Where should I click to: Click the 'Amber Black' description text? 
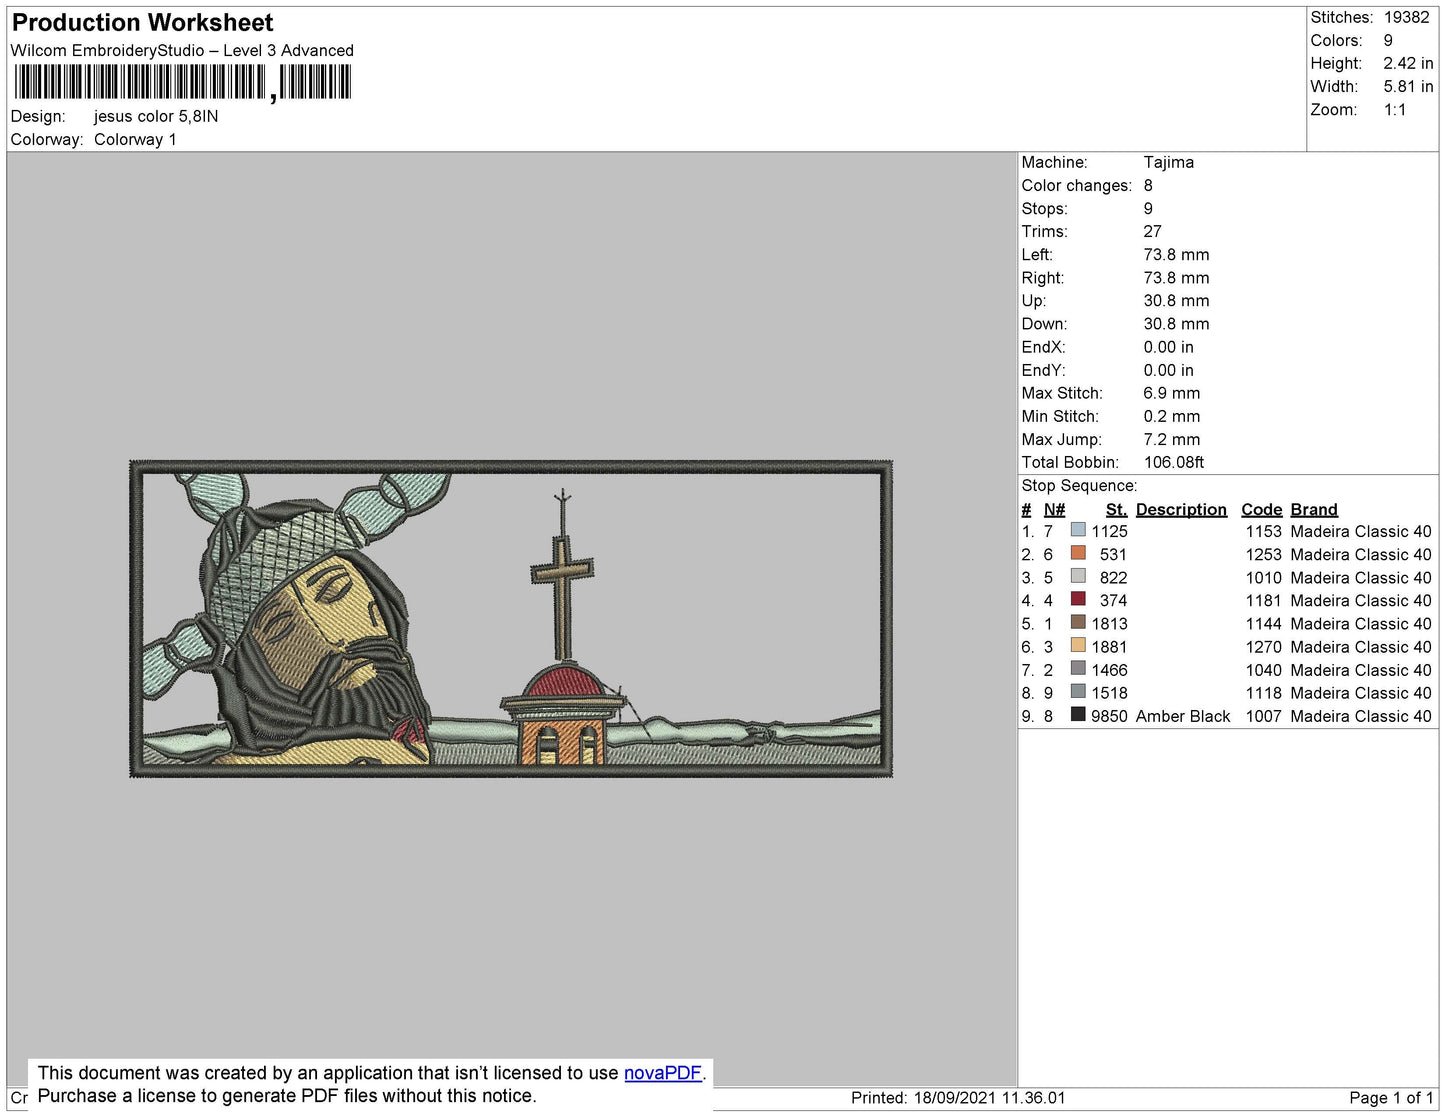[x=1183, y=717]
